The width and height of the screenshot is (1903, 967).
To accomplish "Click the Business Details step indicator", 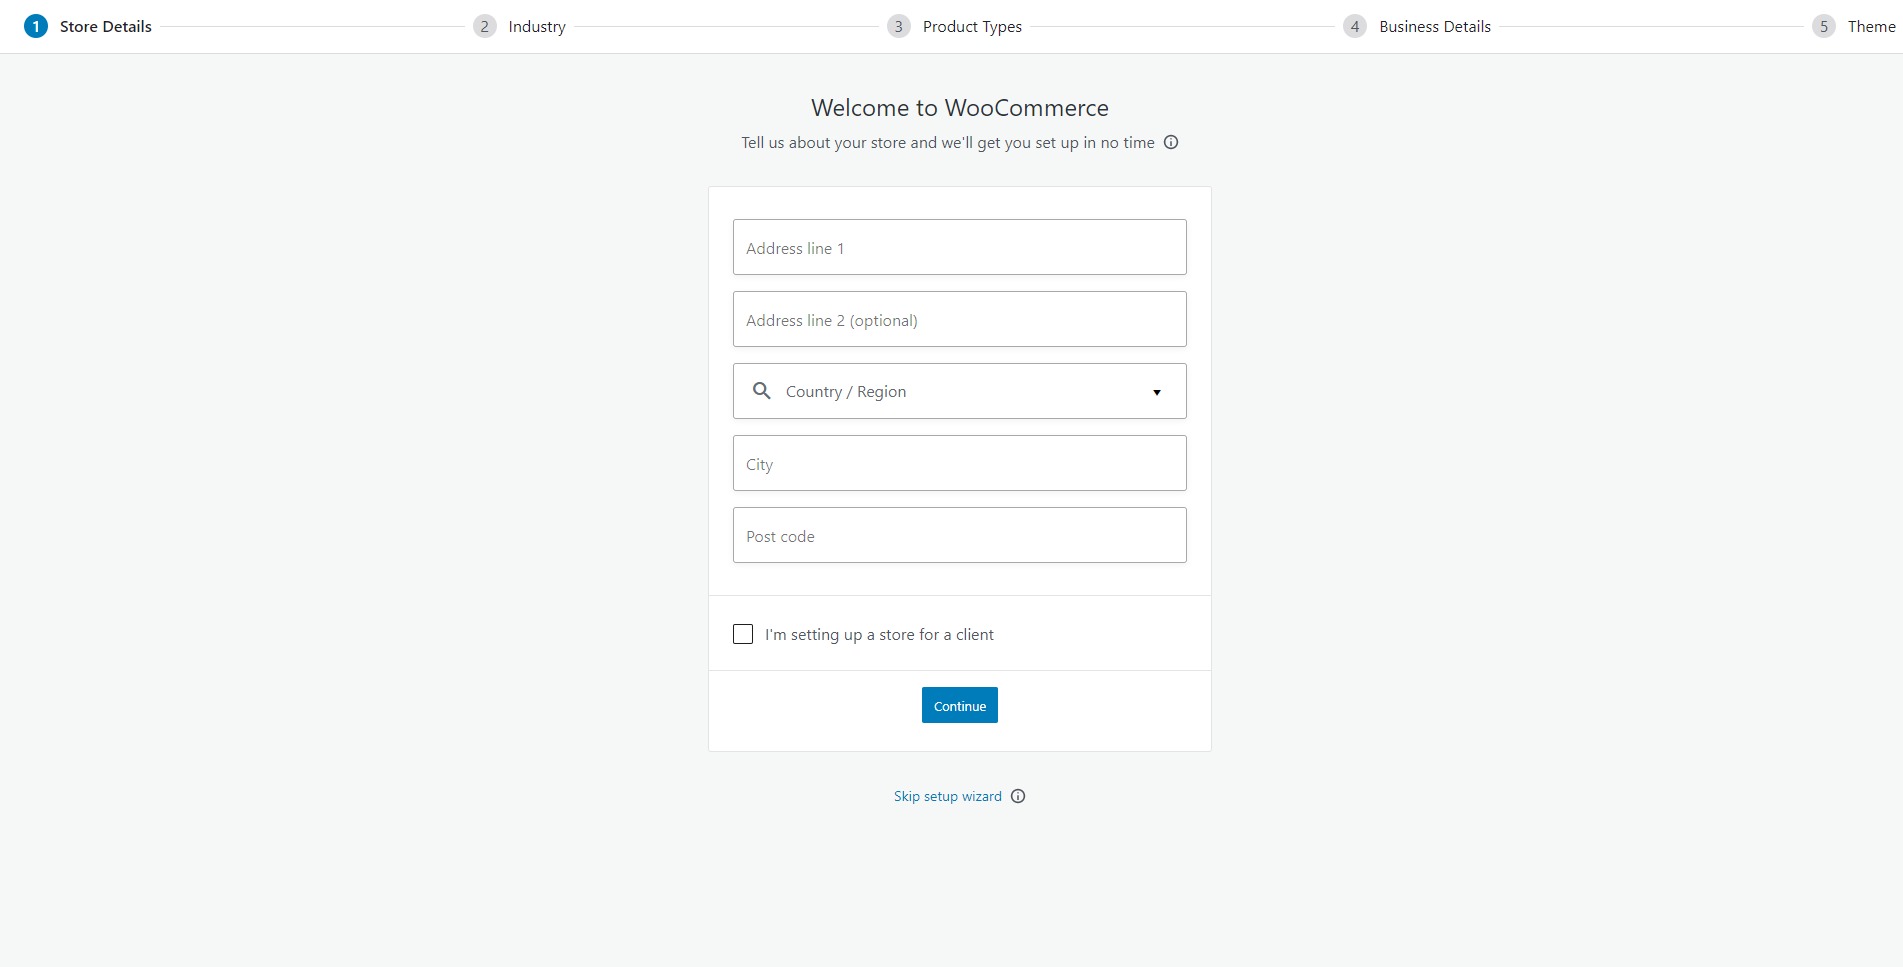I will coord(1354,26).
